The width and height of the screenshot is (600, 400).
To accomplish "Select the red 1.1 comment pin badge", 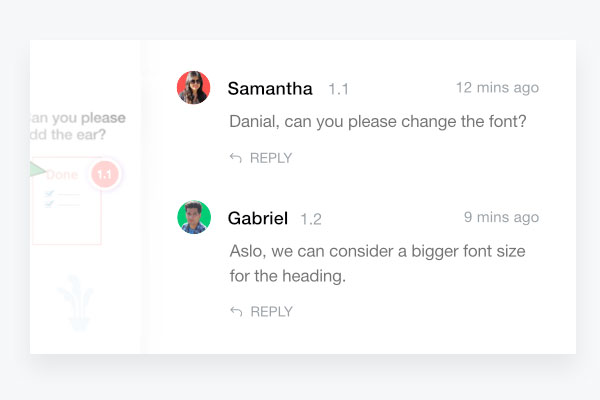I will [x=104, y=174].
